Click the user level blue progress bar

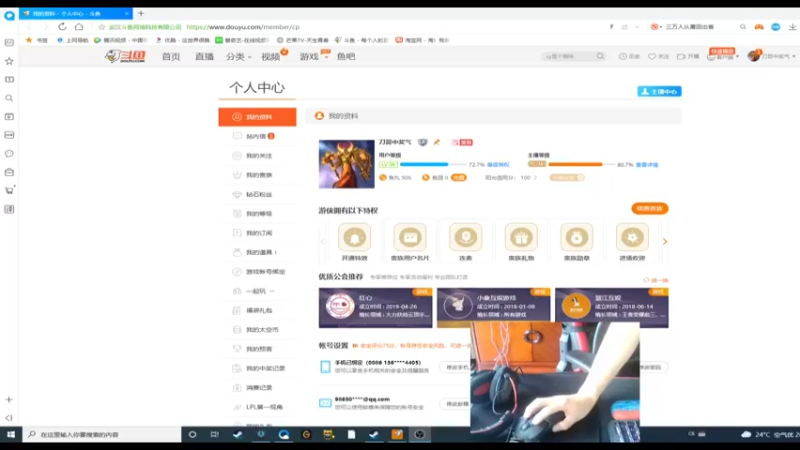coord(433,164)
